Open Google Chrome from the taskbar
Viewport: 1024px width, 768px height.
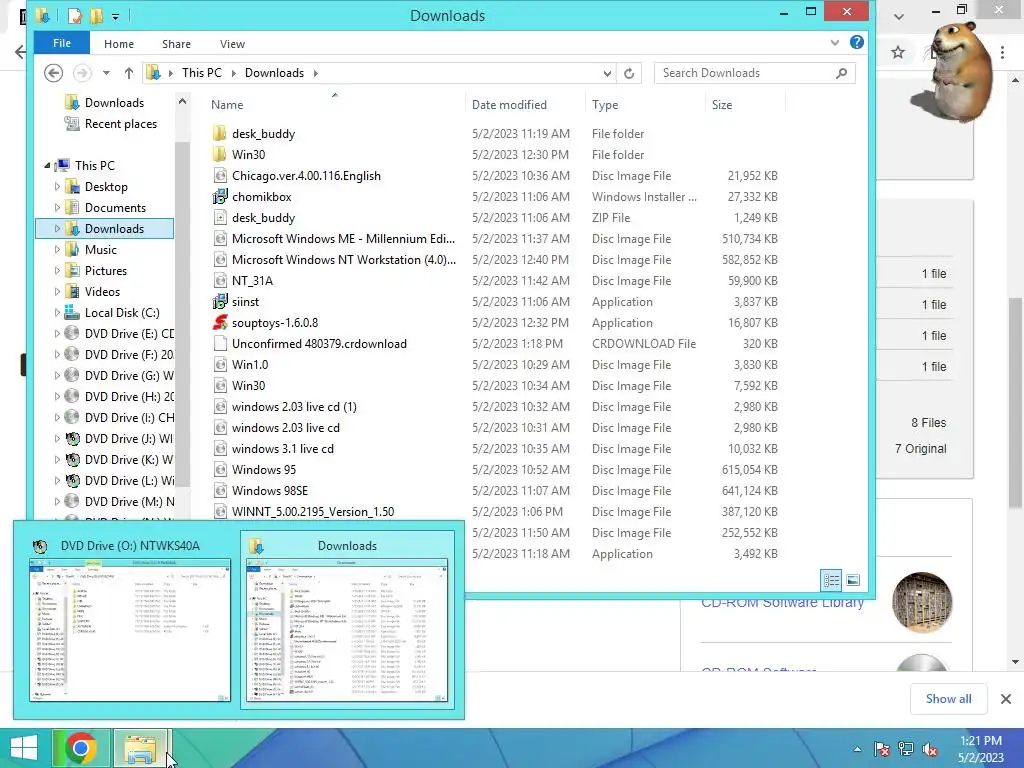tap(80, 748)
